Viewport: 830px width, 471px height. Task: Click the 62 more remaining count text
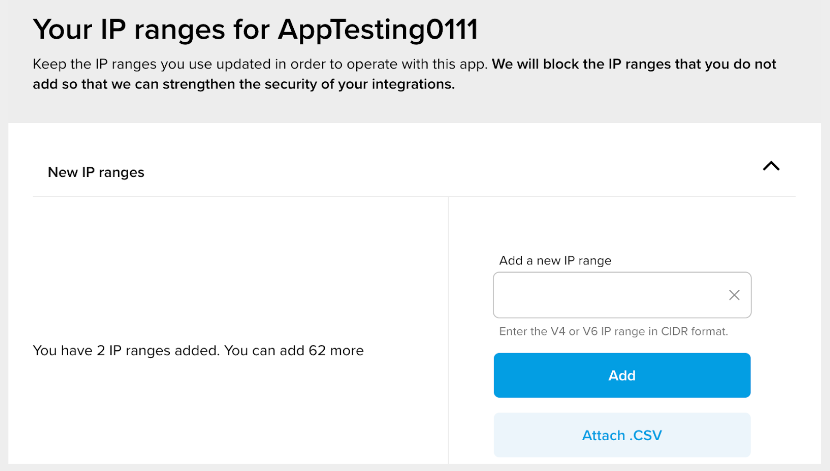tap(336, 350)
